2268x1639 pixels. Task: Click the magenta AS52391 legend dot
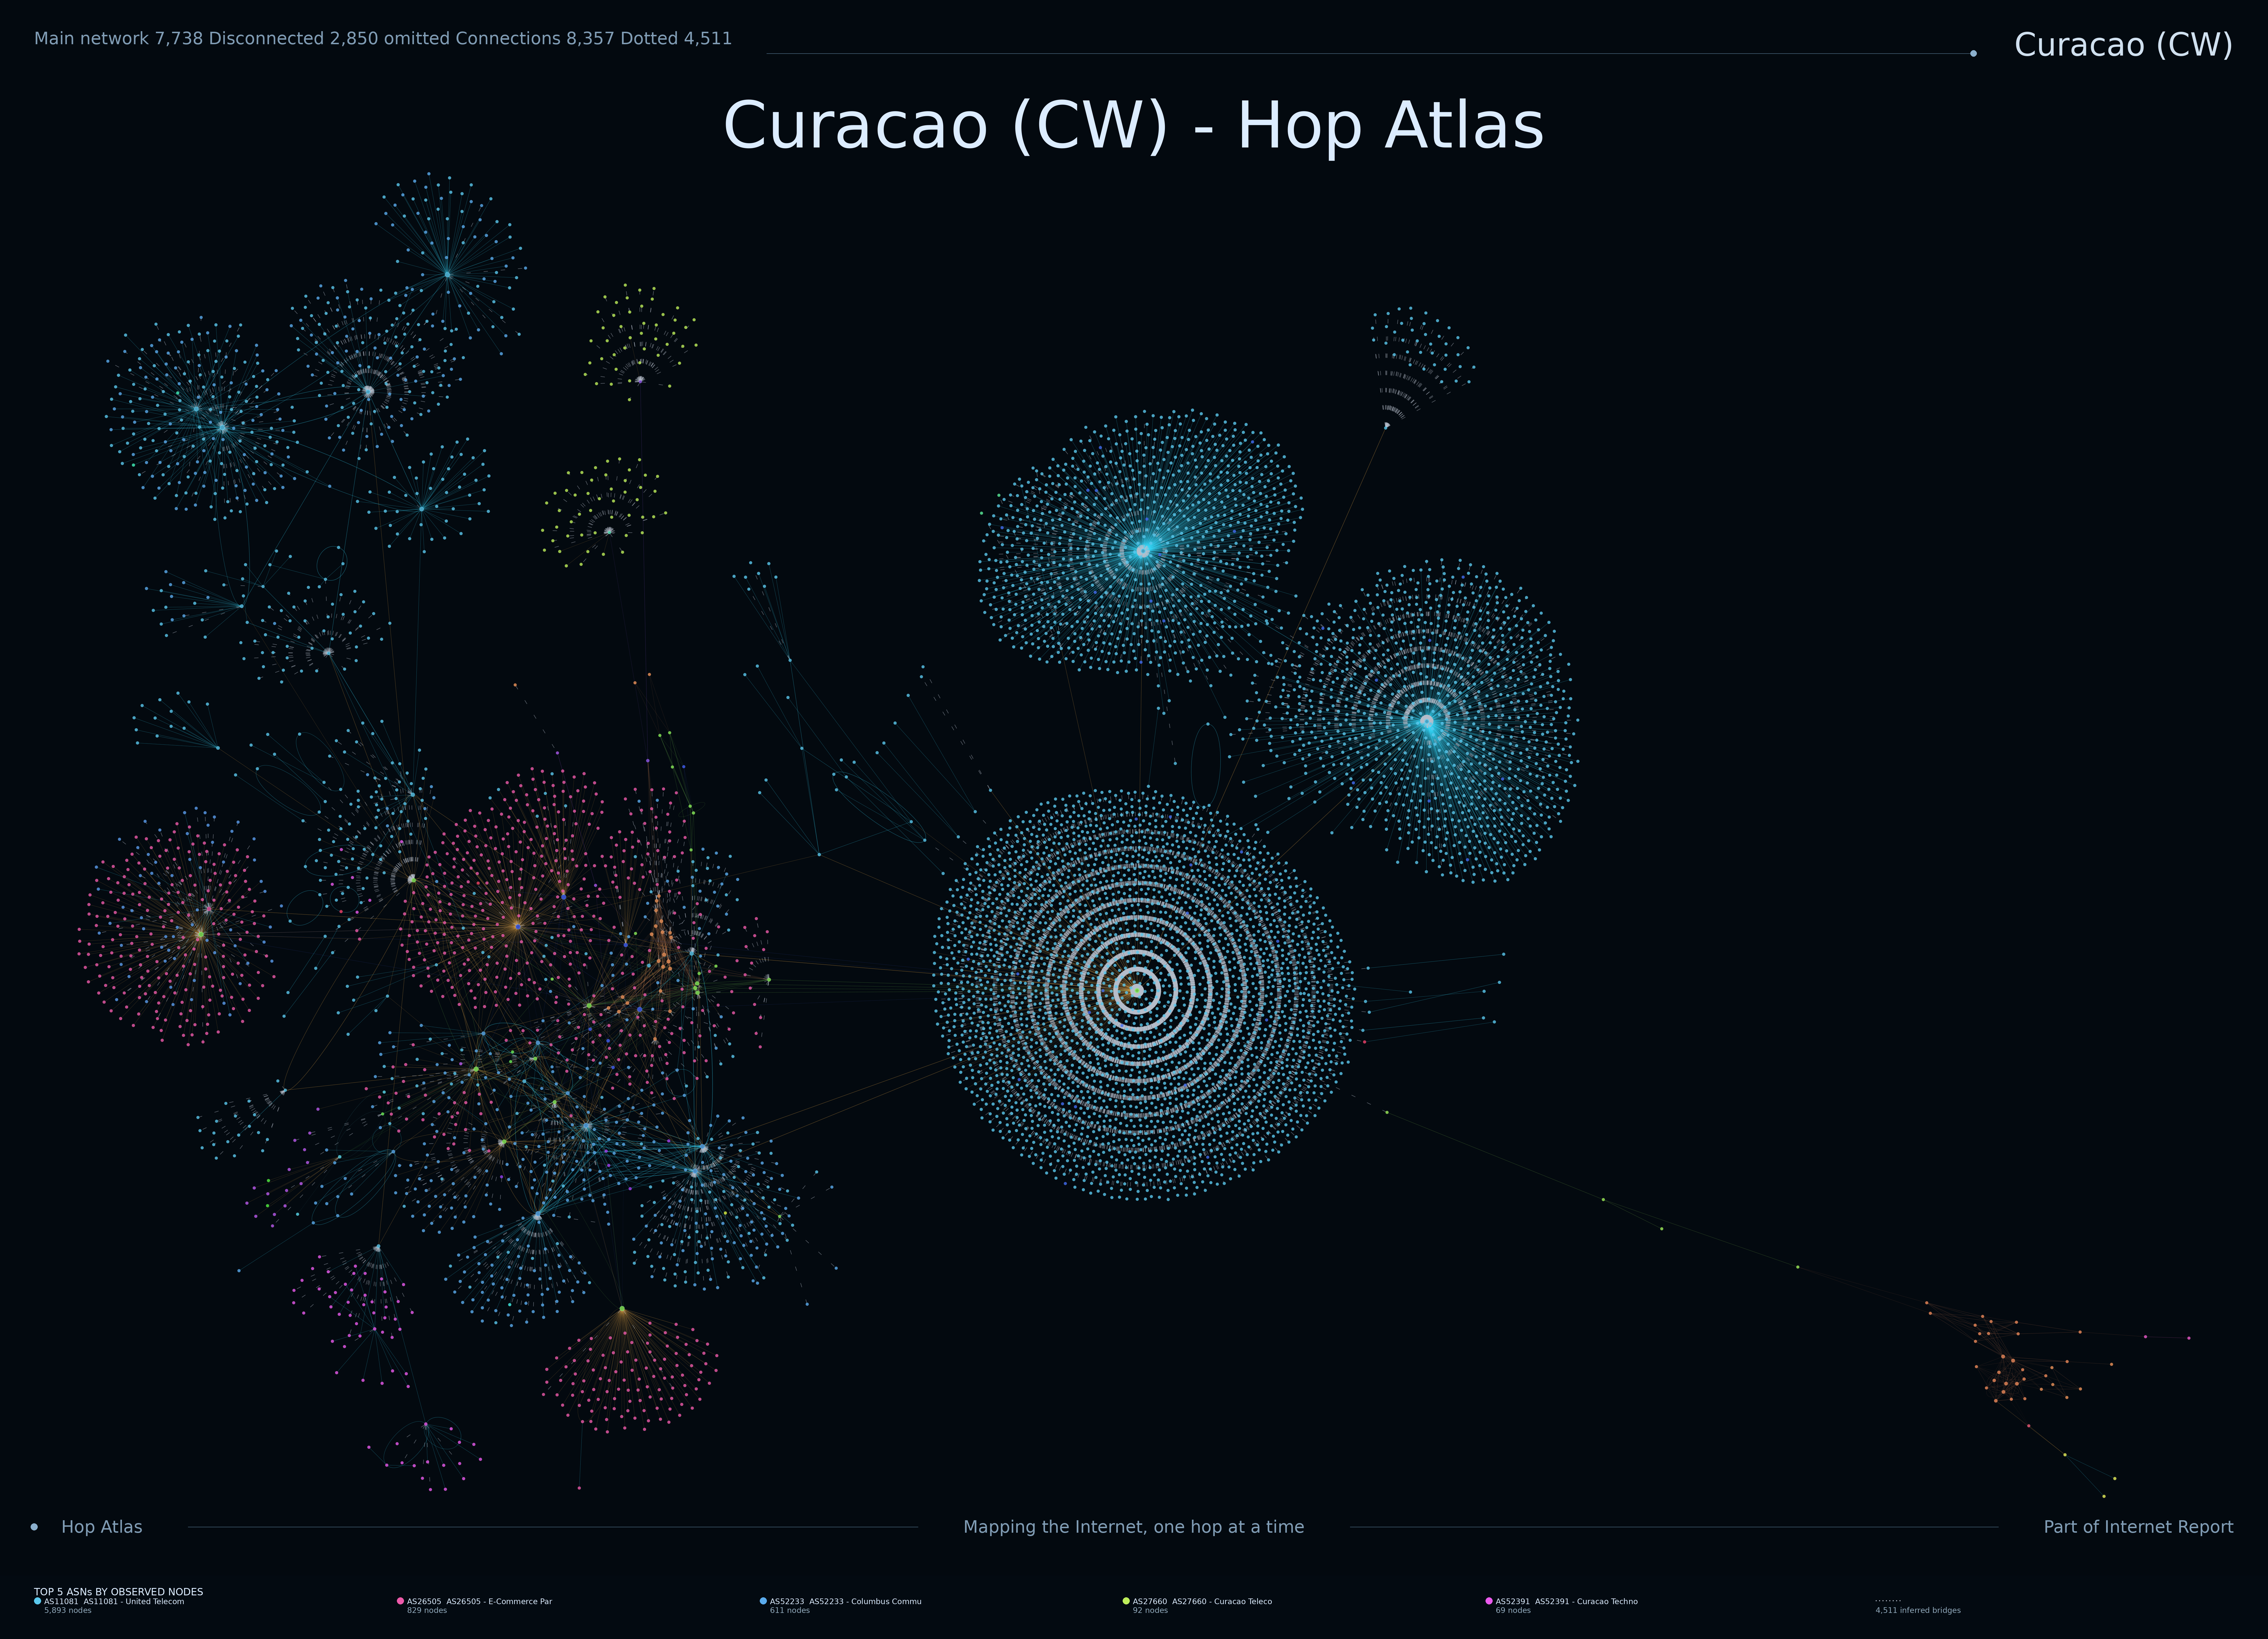coord(1489,1601)
